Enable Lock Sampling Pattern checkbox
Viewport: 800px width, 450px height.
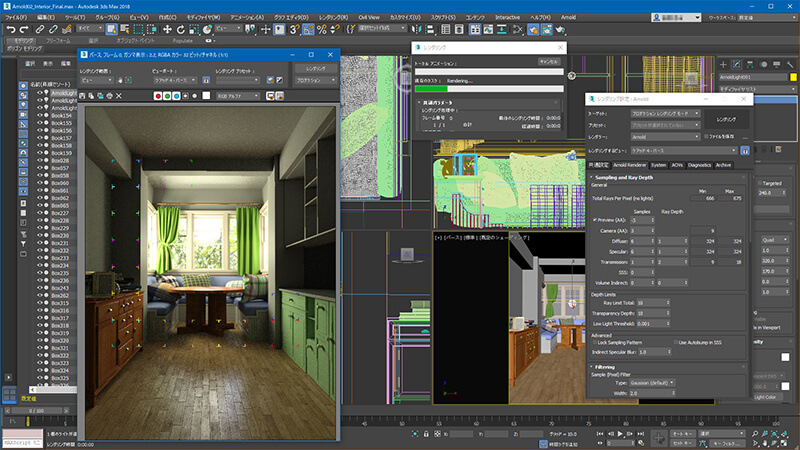point(594,342)
